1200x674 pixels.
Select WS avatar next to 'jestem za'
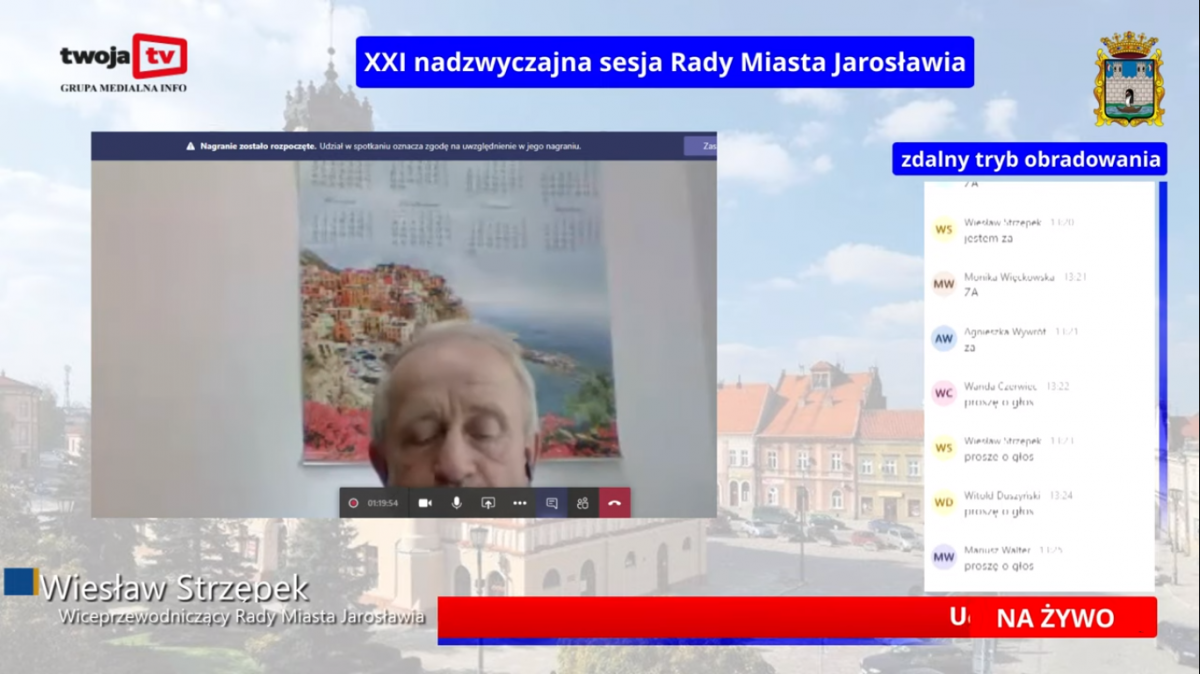(944, 230)
